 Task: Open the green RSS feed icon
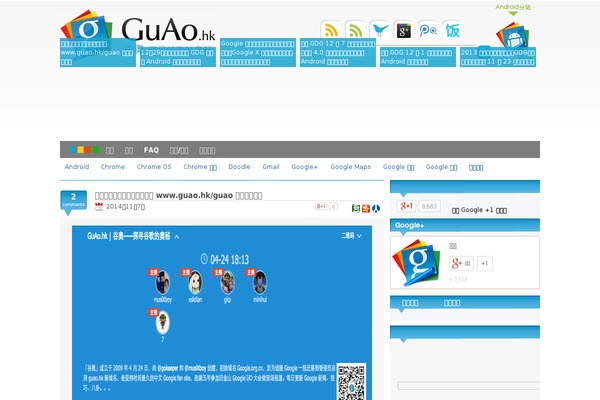(x=355, y=30)
